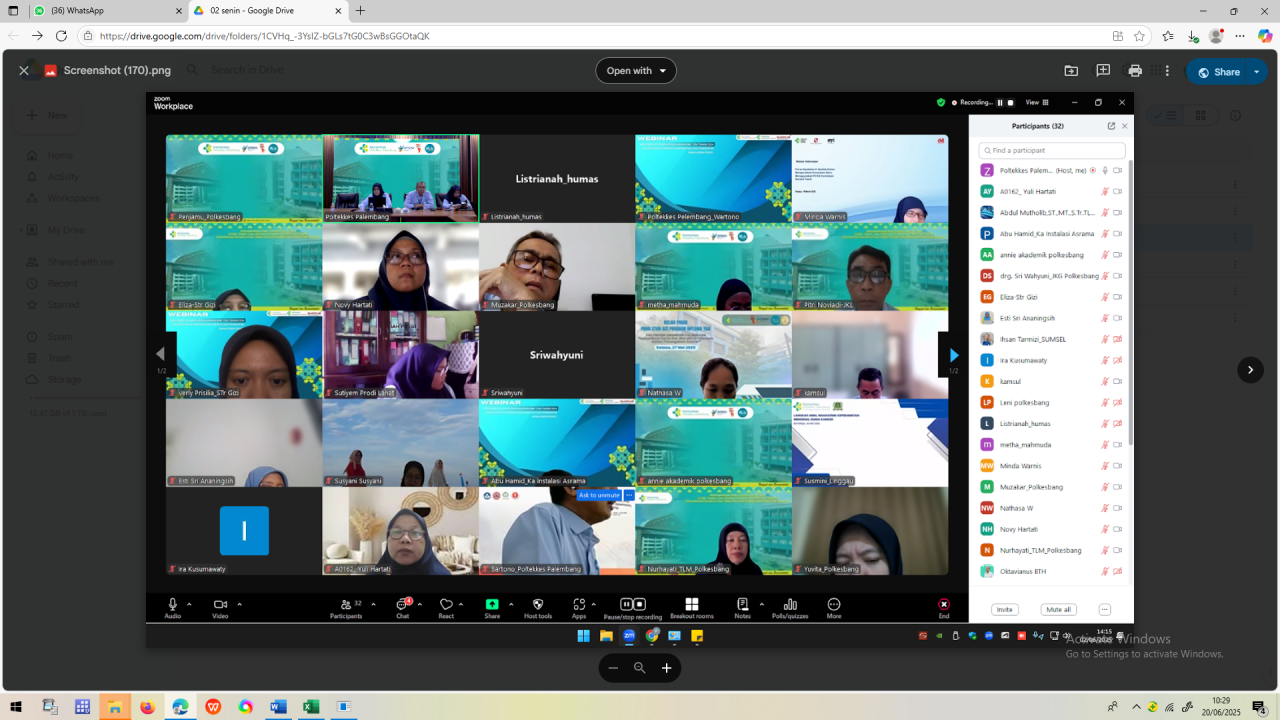The height and width of the screenshot is (720, 1280).
Task: Open a new browser tab
Action: pos(361,11)
